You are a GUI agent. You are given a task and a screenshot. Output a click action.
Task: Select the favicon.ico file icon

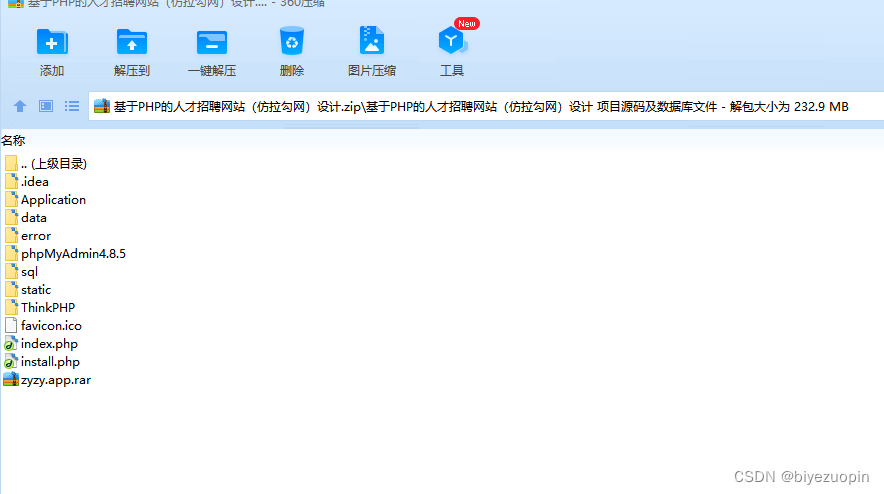[11, 325]
